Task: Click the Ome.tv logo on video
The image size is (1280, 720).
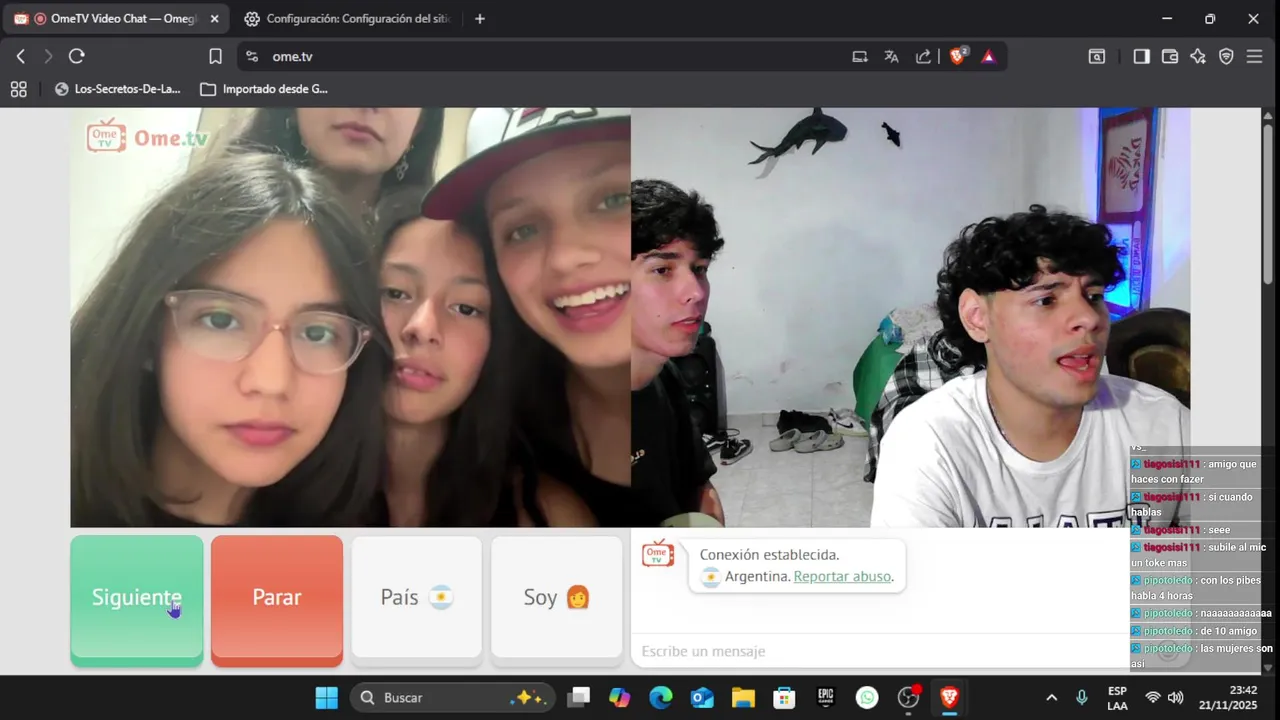Action: click(147, 137)
